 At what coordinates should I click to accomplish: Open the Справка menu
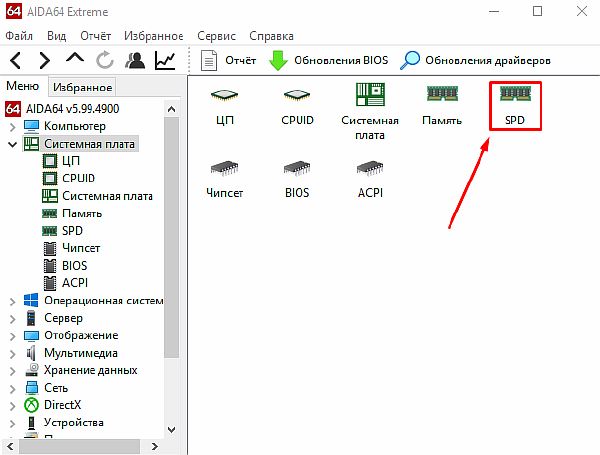point(271,36)
